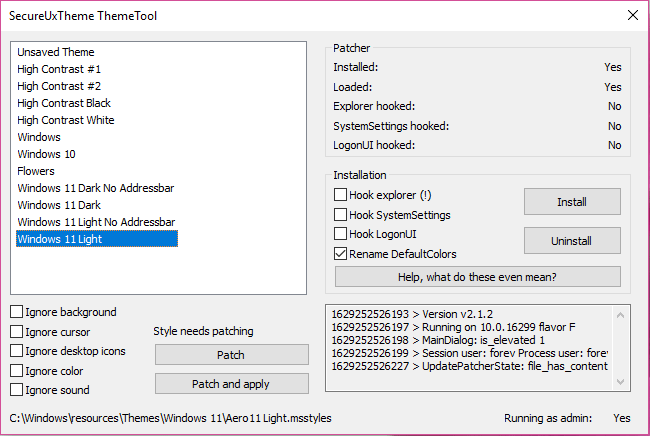Select High Contrast White theme
650x436 pixels.
tap(66, 120)
